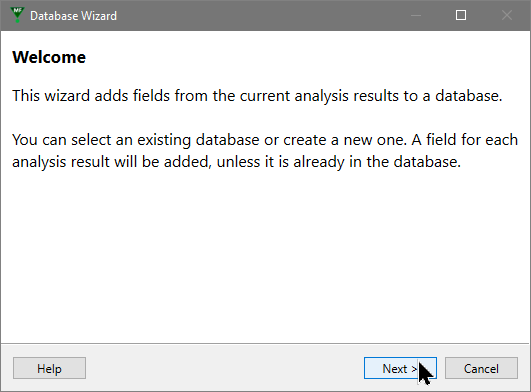Click the line starting 'You can select'
The height and width of the screenshot is (392, 531).
[265, 140]
